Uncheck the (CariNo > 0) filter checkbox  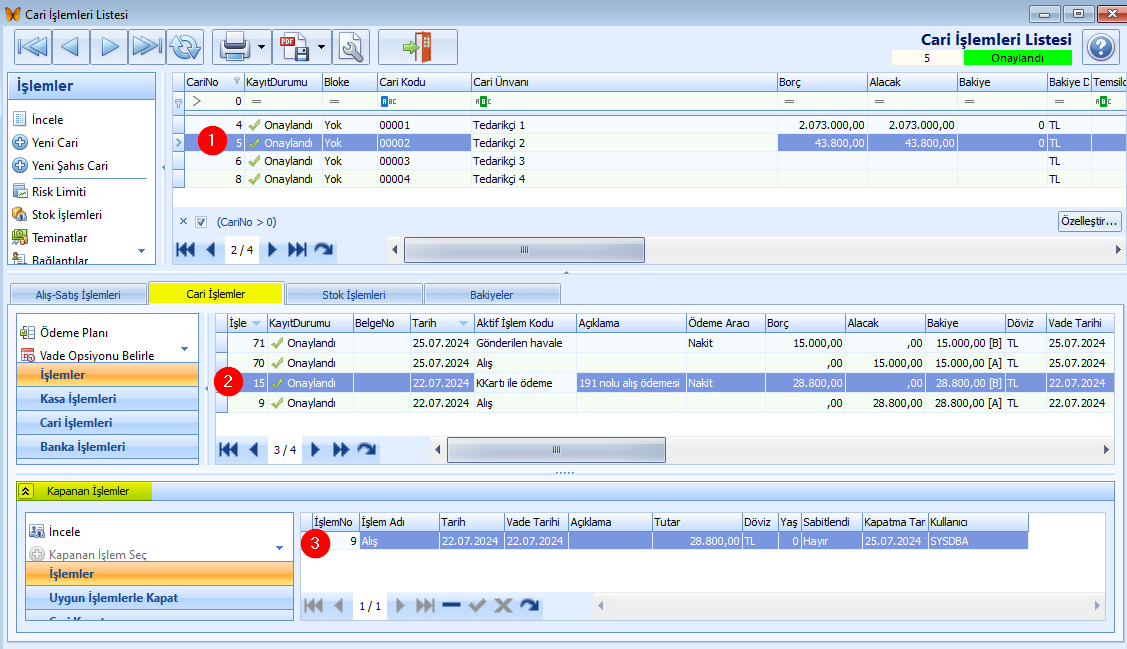(x=201, y=222)
